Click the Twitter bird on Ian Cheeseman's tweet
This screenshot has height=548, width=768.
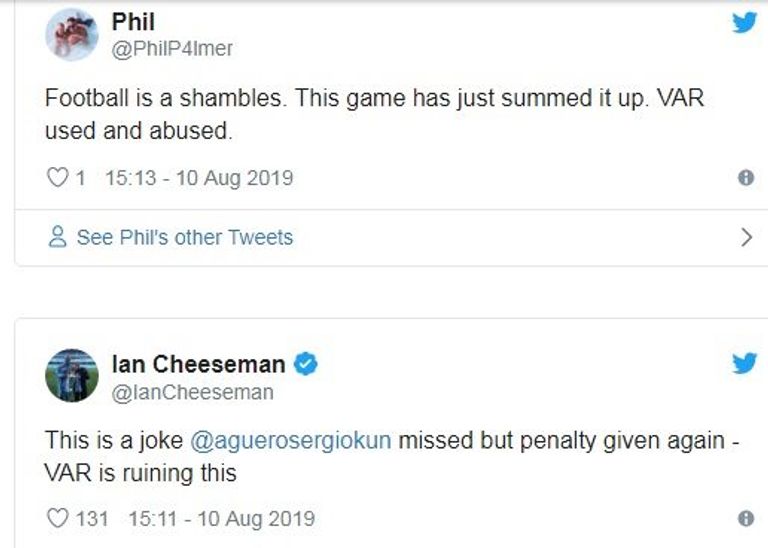[744, 363]
